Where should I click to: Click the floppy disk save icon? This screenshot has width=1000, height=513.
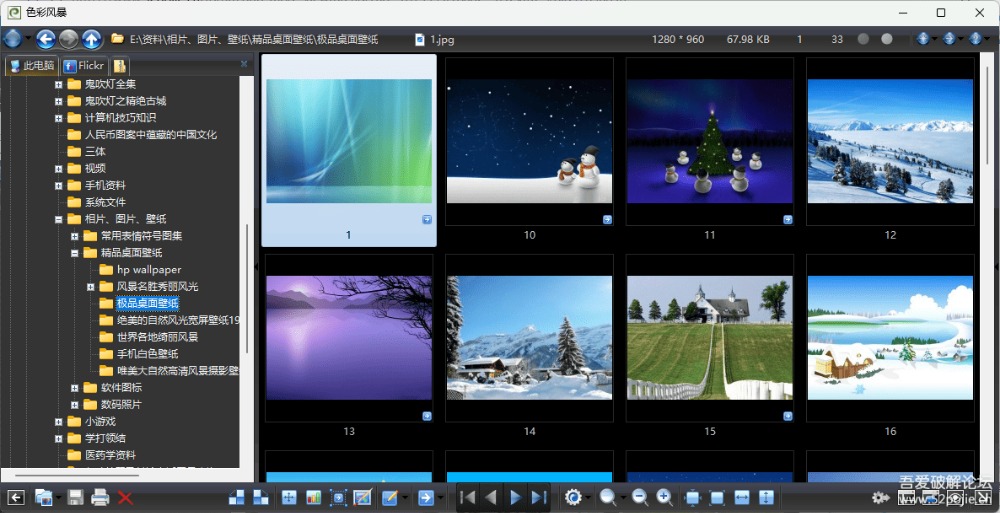tap(76, 497)
